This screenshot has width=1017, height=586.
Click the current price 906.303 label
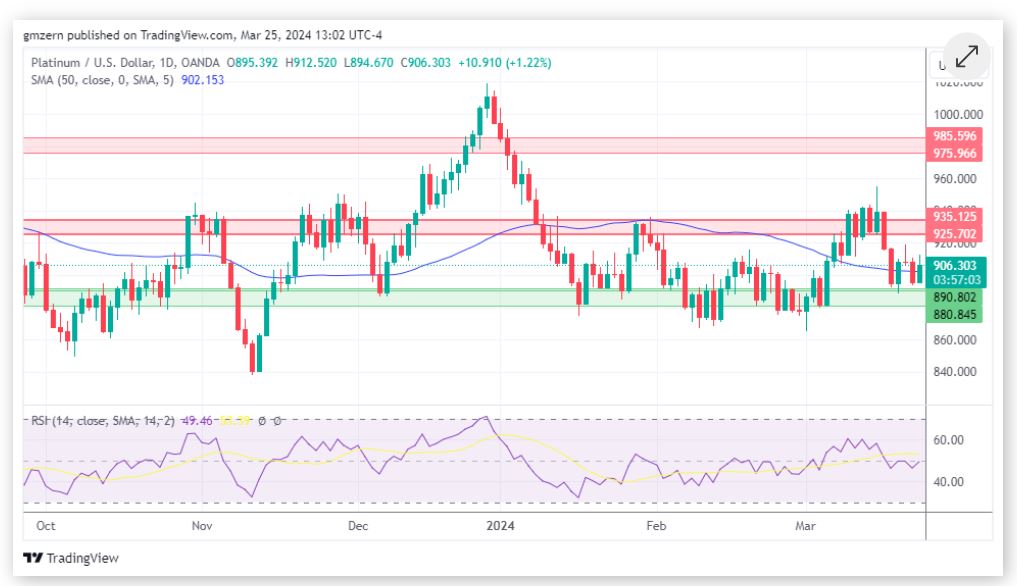point(955,265)
